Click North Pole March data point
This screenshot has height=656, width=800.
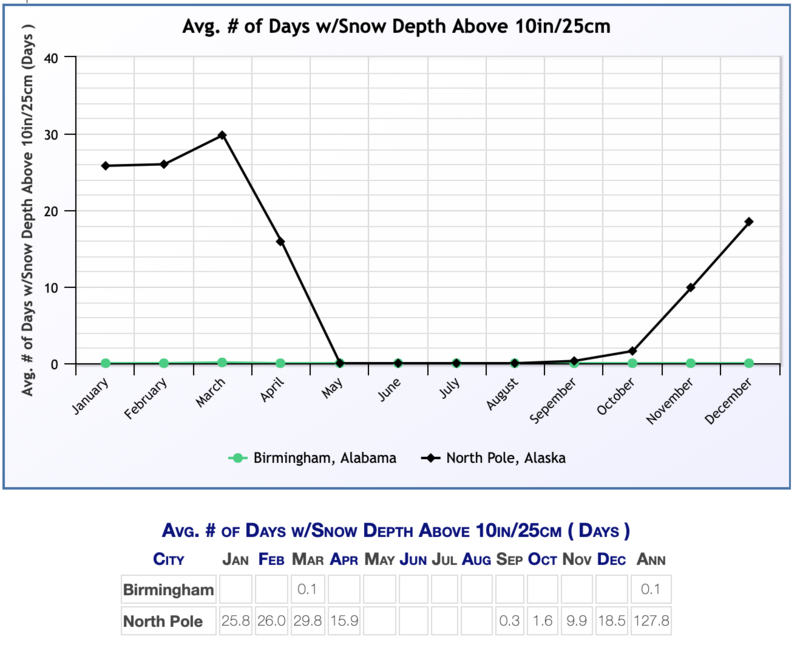coord(222,135)
